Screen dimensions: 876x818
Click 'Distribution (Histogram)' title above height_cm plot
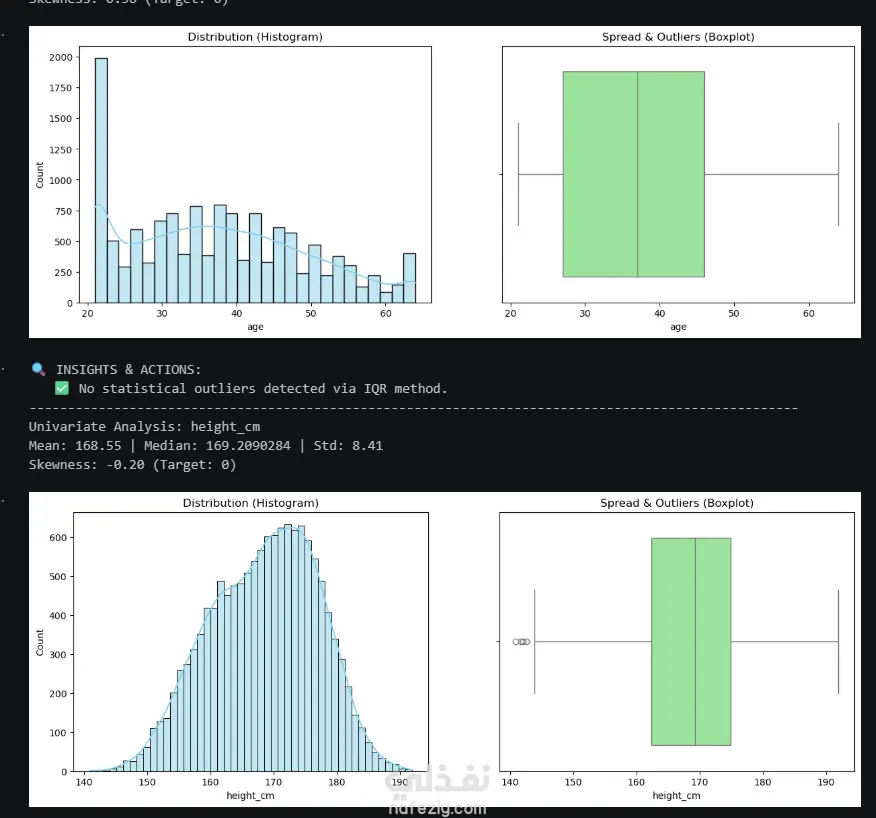click(251, 503)
